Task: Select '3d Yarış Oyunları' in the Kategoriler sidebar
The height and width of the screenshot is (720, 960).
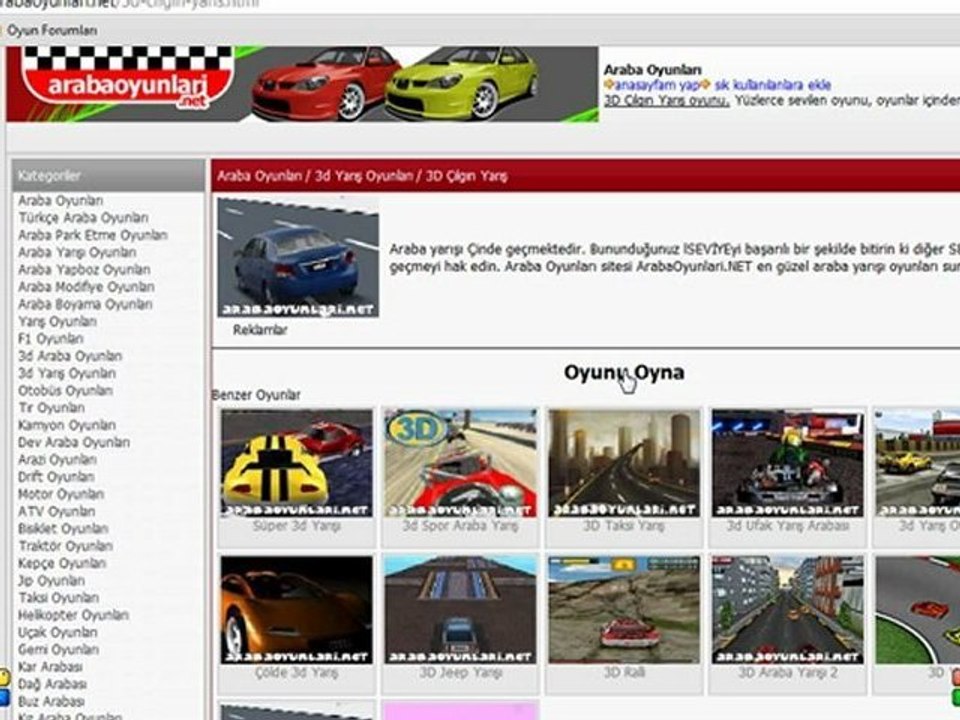Action: coord(67,373)
